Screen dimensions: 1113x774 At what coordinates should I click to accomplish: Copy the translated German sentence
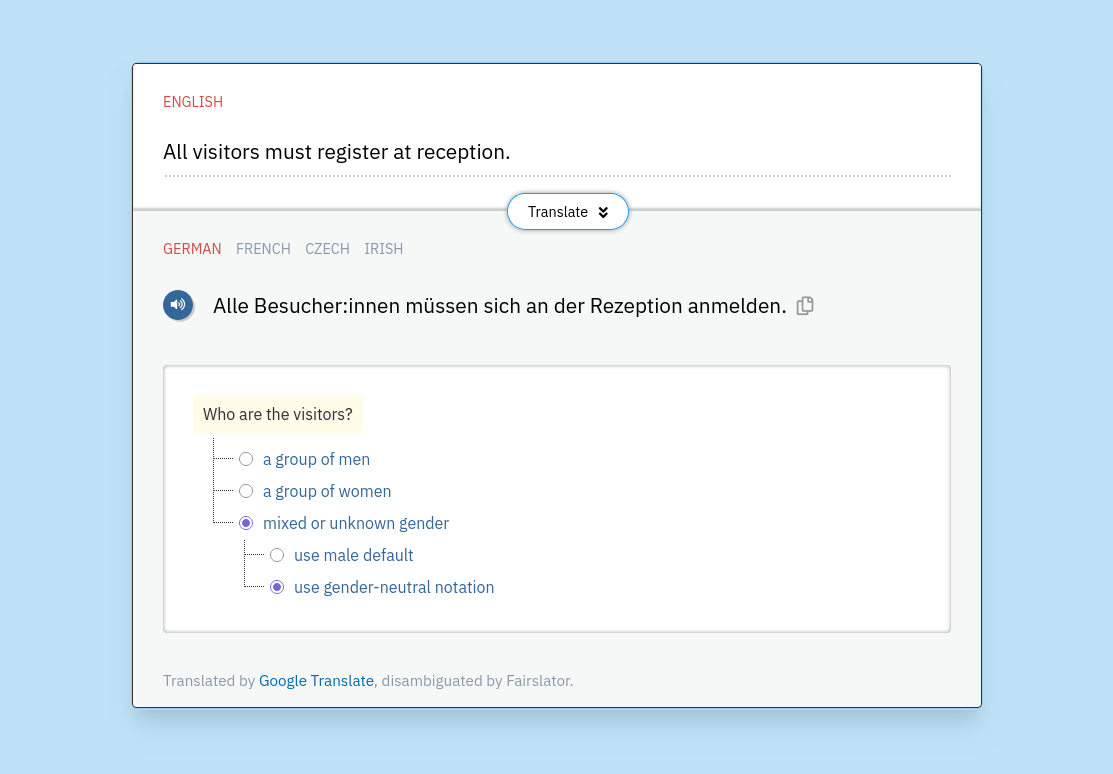point(805,306)
